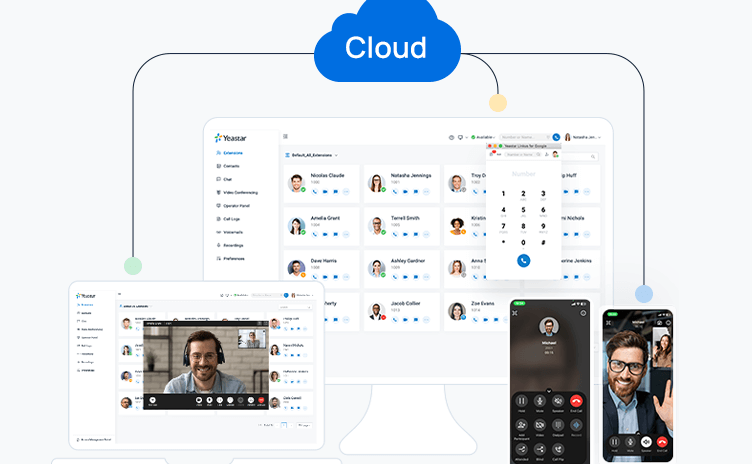Click the blue call button on dialpad popup
752x464 pixels.
(x=523, y=261)
